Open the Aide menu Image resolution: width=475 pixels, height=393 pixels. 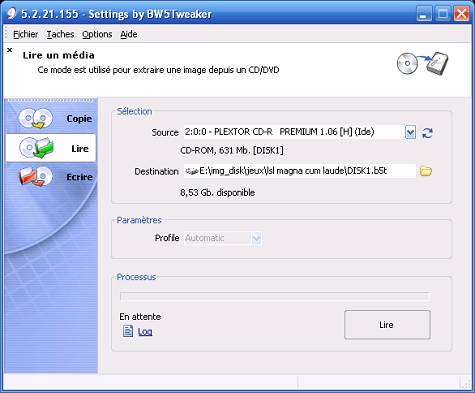click(129, 34)
